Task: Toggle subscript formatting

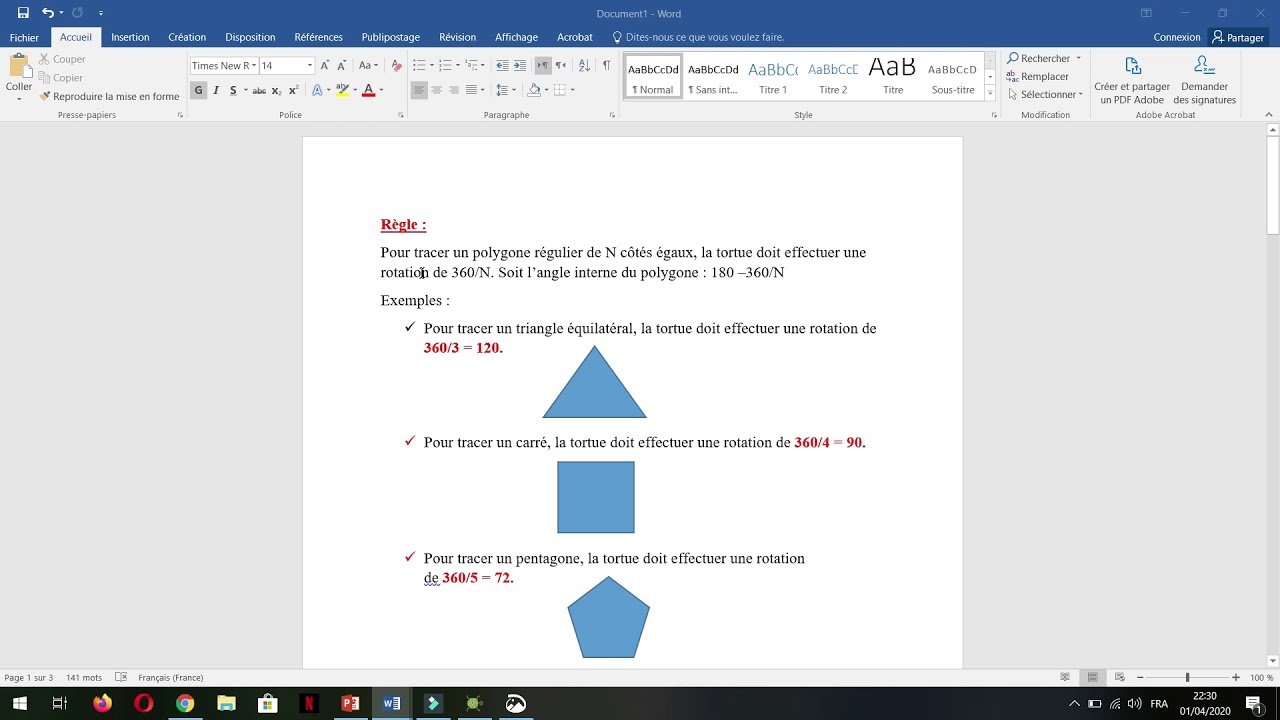Action: 276,90
